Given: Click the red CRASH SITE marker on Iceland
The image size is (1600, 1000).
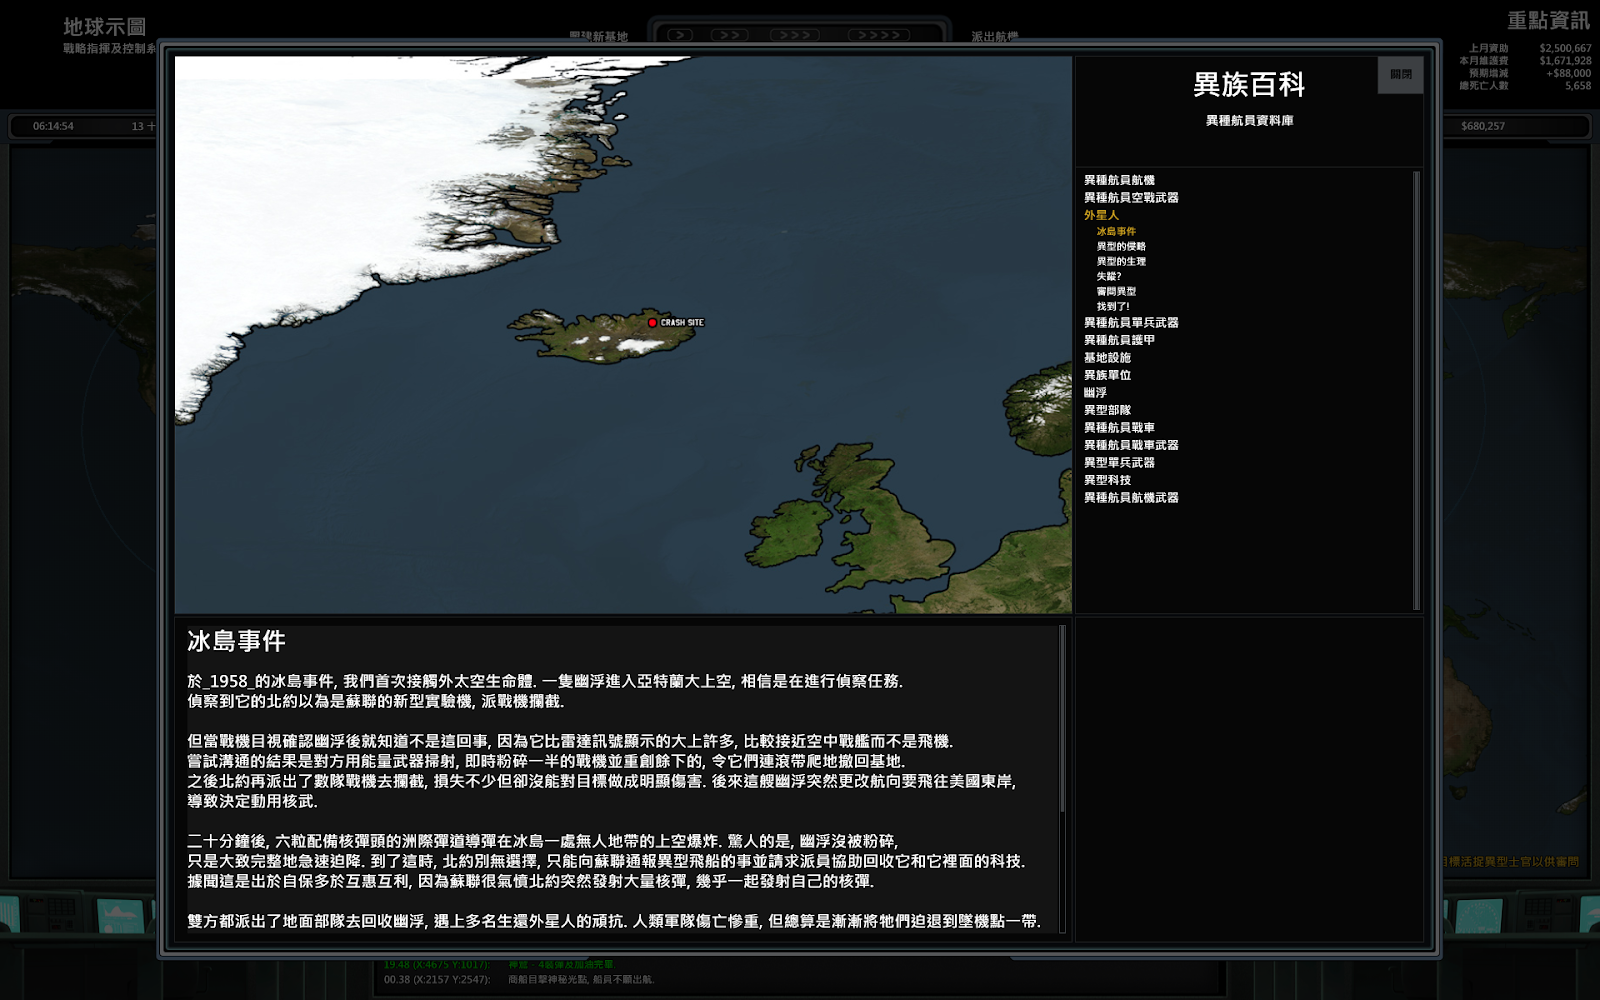Looking at the screenshot, I should click(x=652, y=322).
